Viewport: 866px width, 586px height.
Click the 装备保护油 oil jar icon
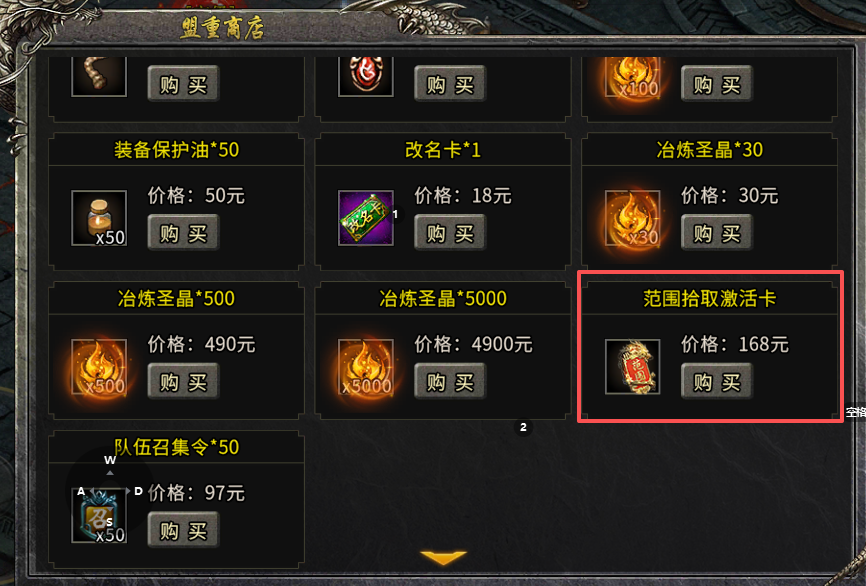(99, 218)
